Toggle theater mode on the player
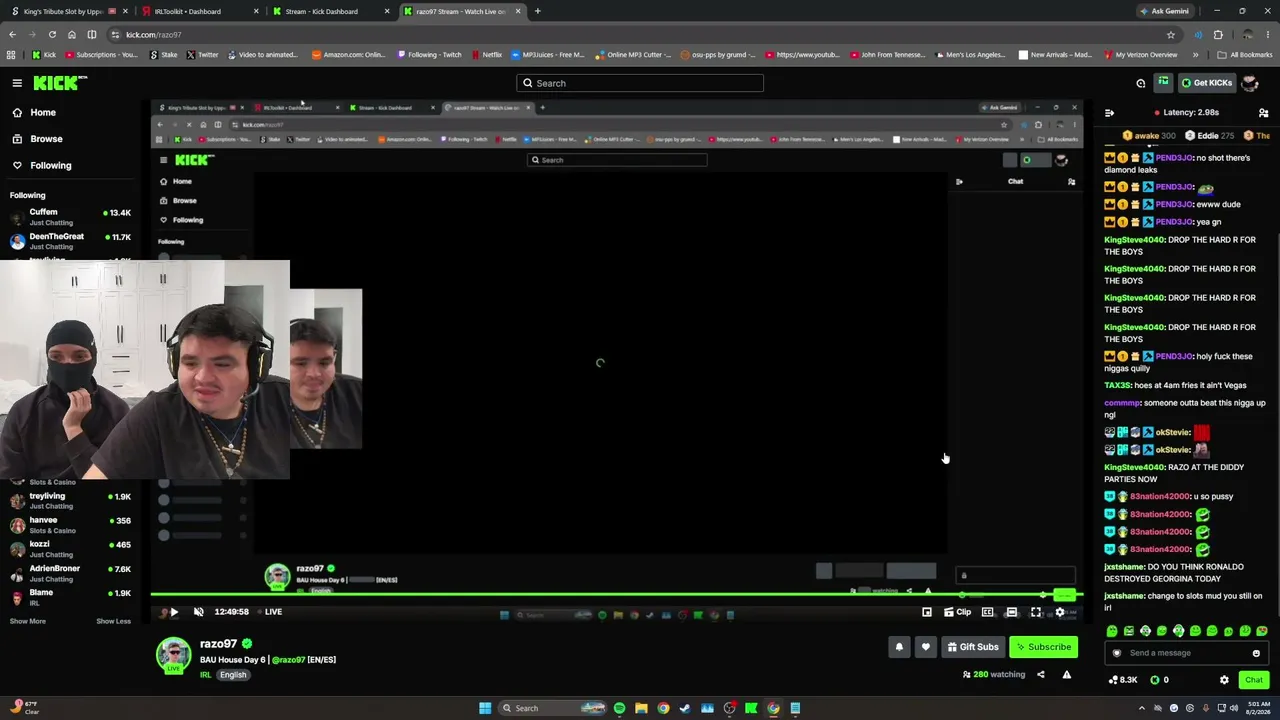Viewport: 1280px width, 720px height. pyautogui.click(x=1012, y=612)
